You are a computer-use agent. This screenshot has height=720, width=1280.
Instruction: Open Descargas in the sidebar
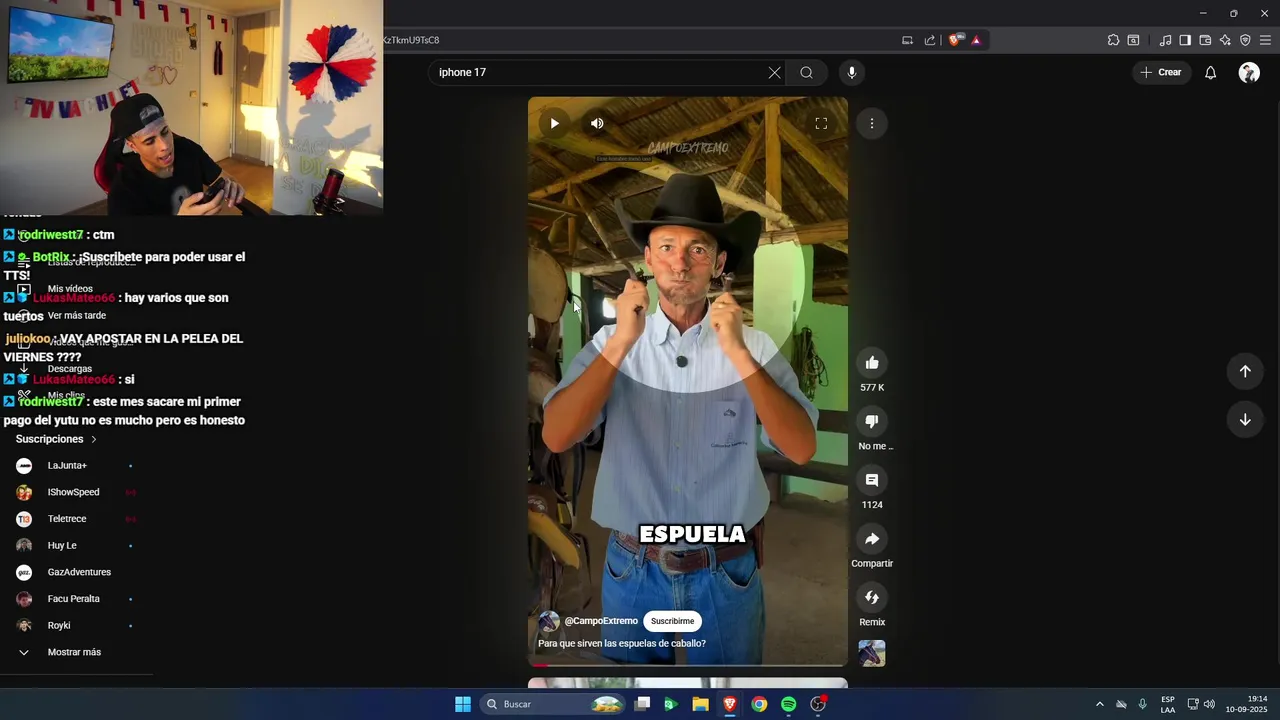point(70,369)
